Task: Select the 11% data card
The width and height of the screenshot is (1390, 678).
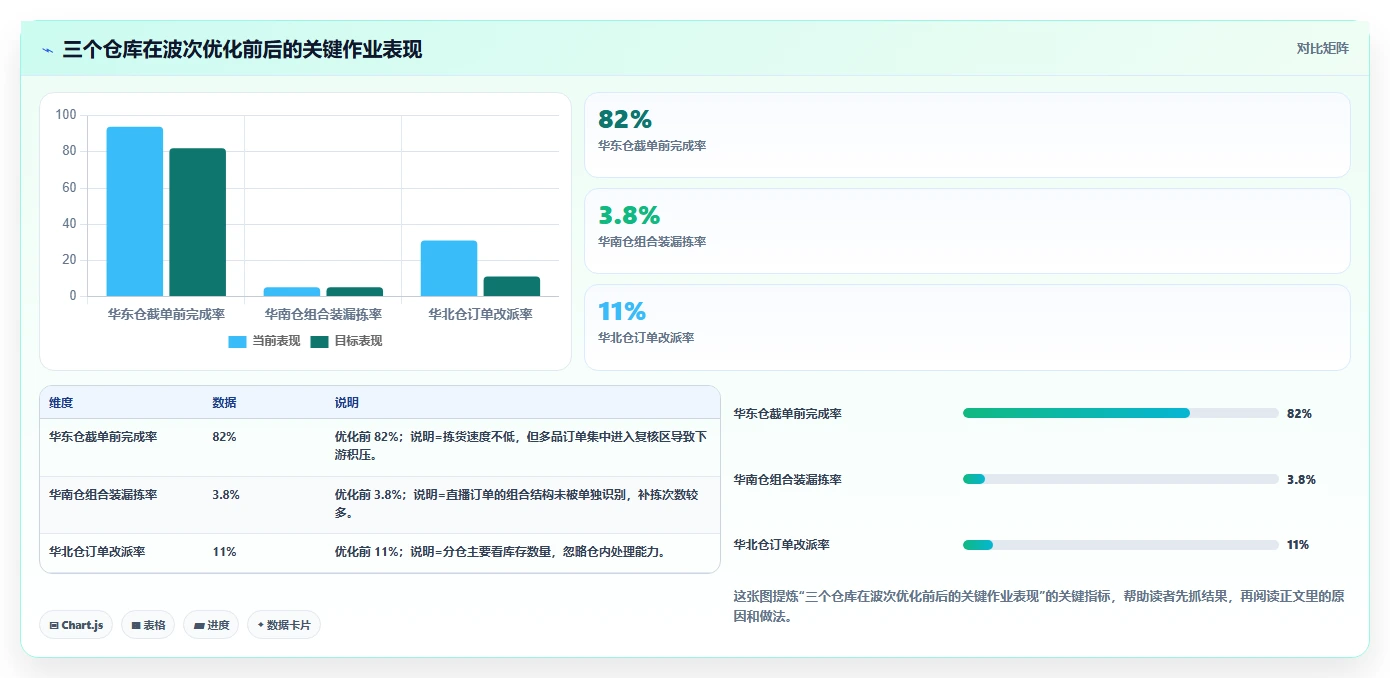Action: 967,327
